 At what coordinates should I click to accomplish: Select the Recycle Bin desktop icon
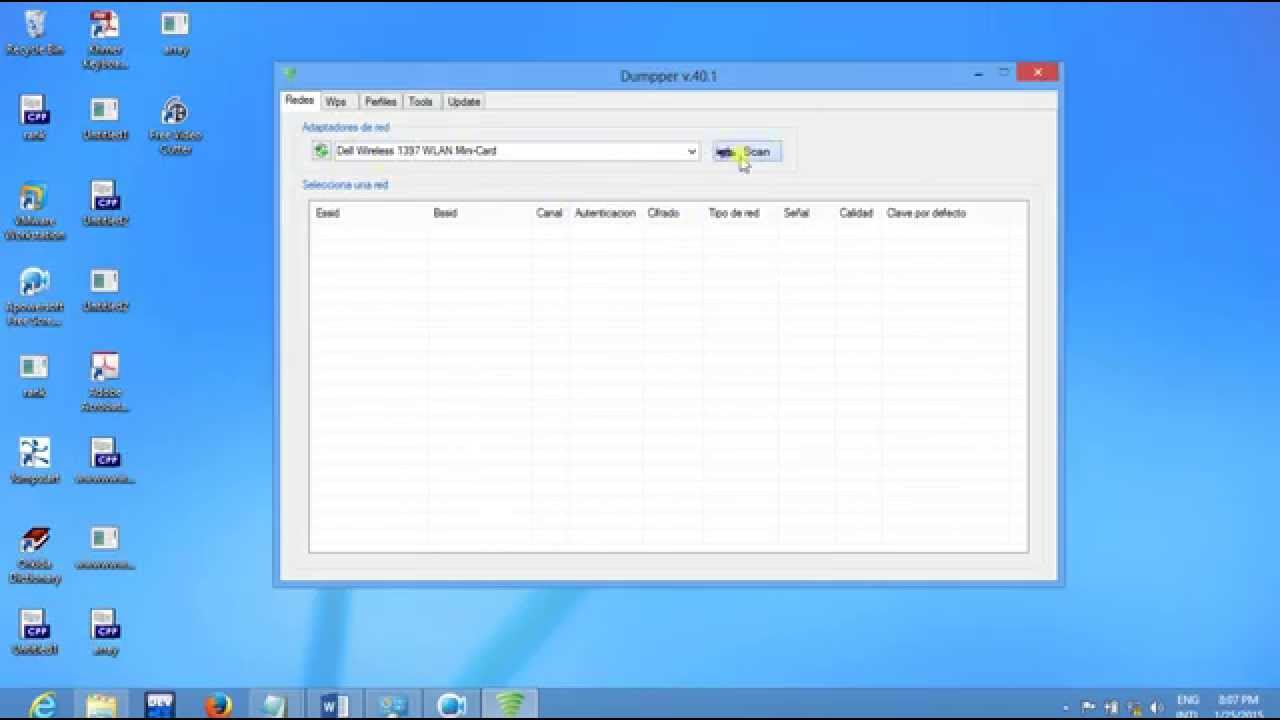[x=35, y=32]
